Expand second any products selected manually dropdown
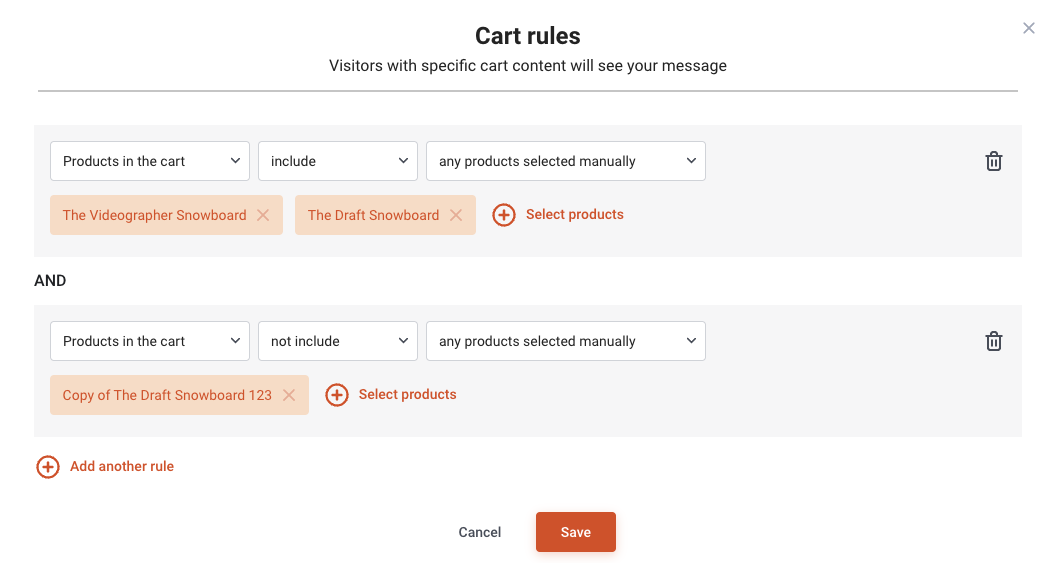Screen dimensions: 1053x563 565,341
